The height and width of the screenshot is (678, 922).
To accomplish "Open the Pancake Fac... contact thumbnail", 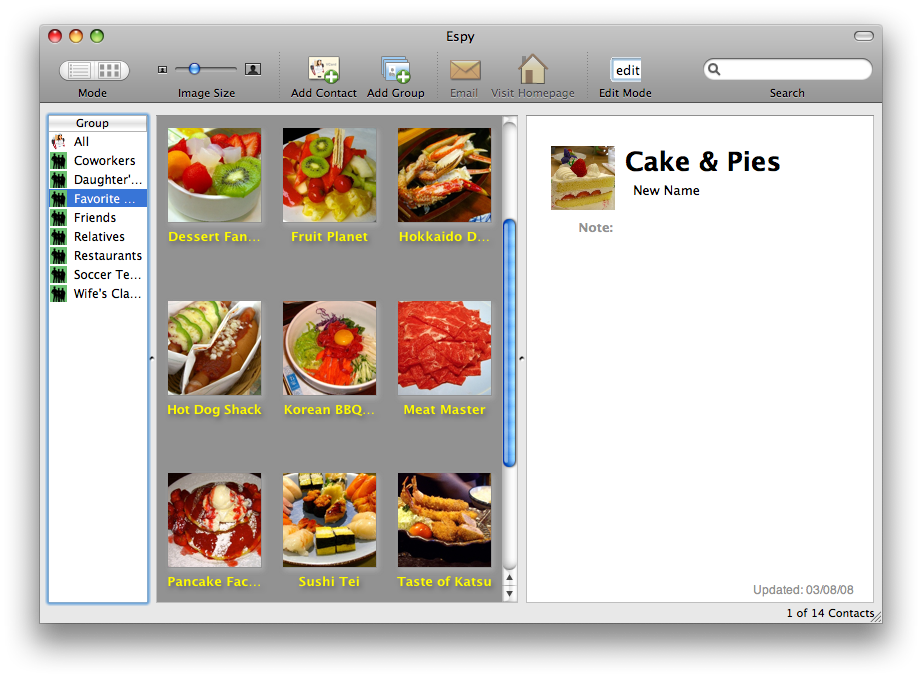I will [x=214, y=520].
